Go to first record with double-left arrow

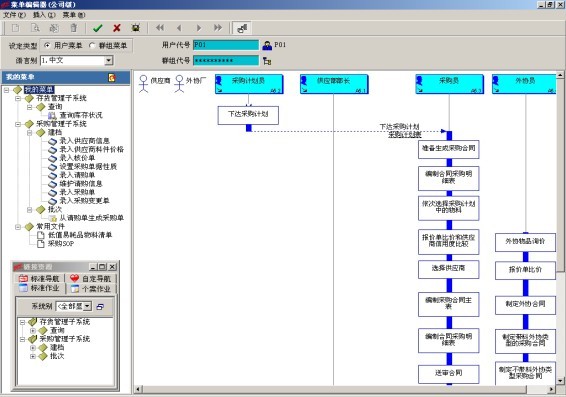click(x=160, y=28)
